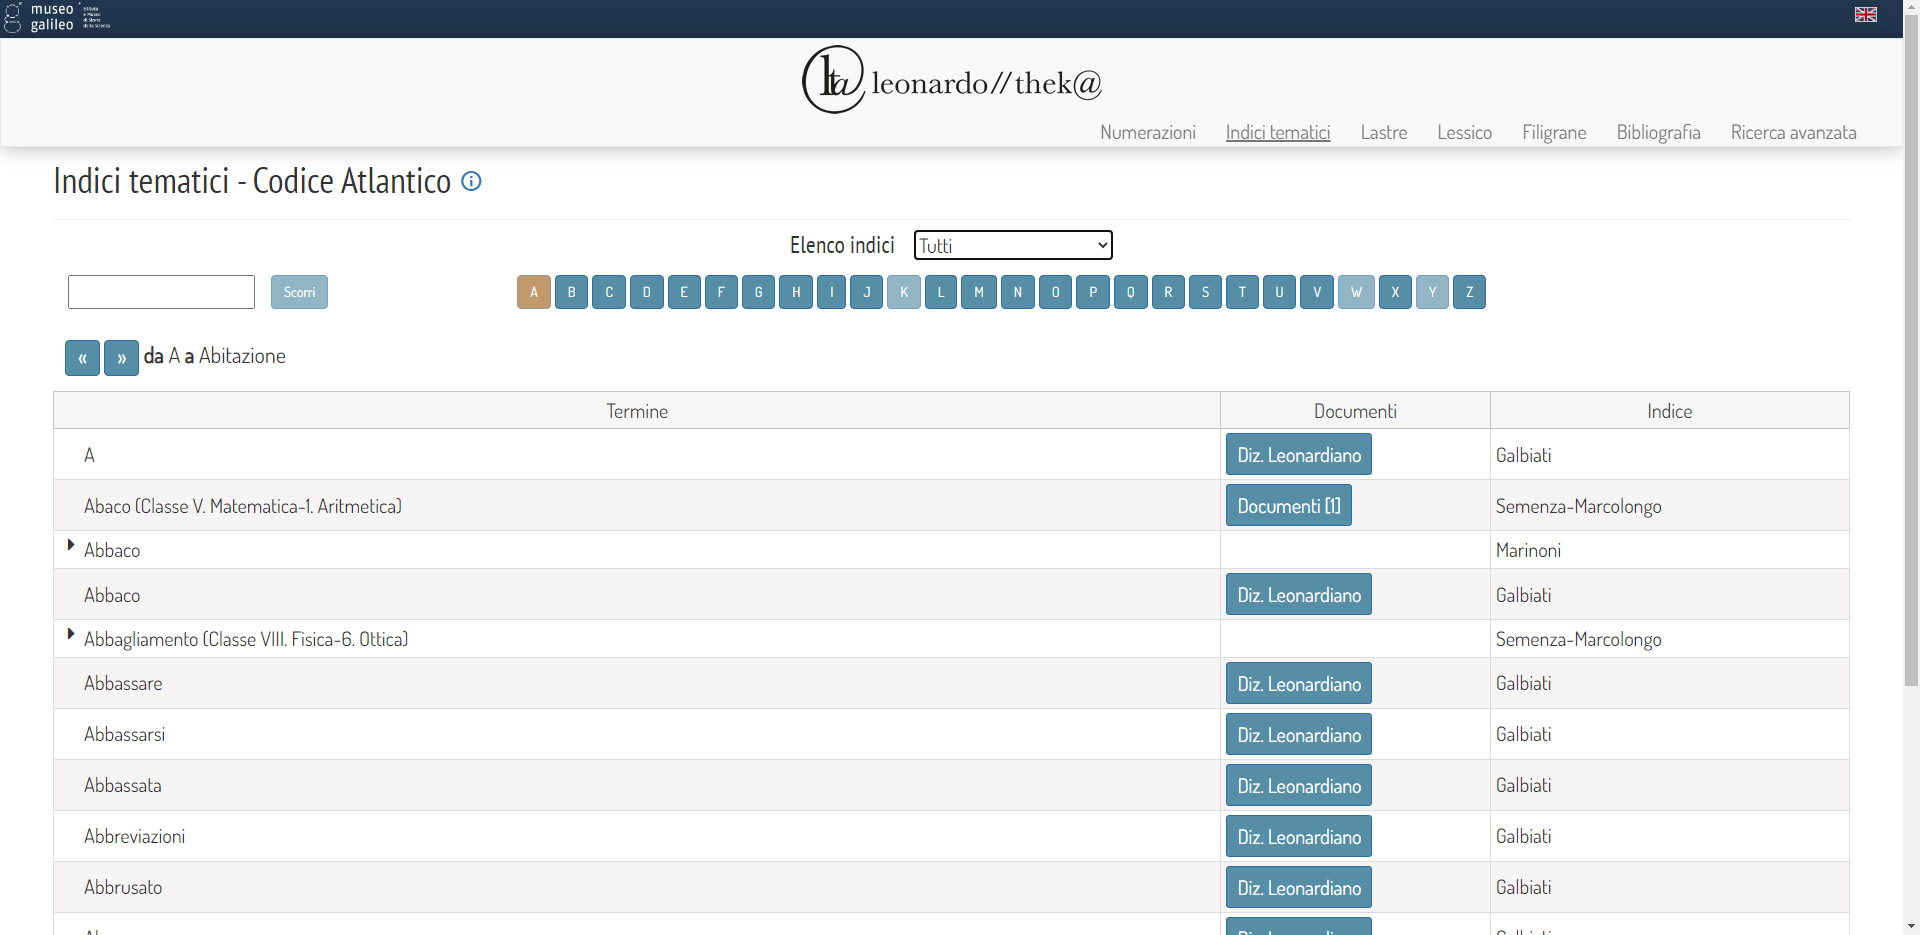Open the Lessico menu item

1464,132
